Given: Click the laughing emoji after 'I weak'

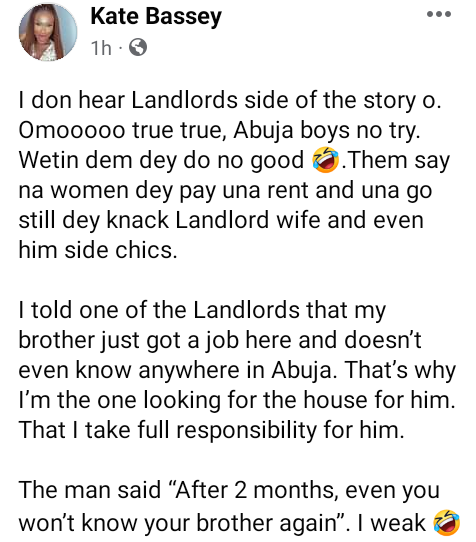Looking at the screenshot, I should click(446, 523).
